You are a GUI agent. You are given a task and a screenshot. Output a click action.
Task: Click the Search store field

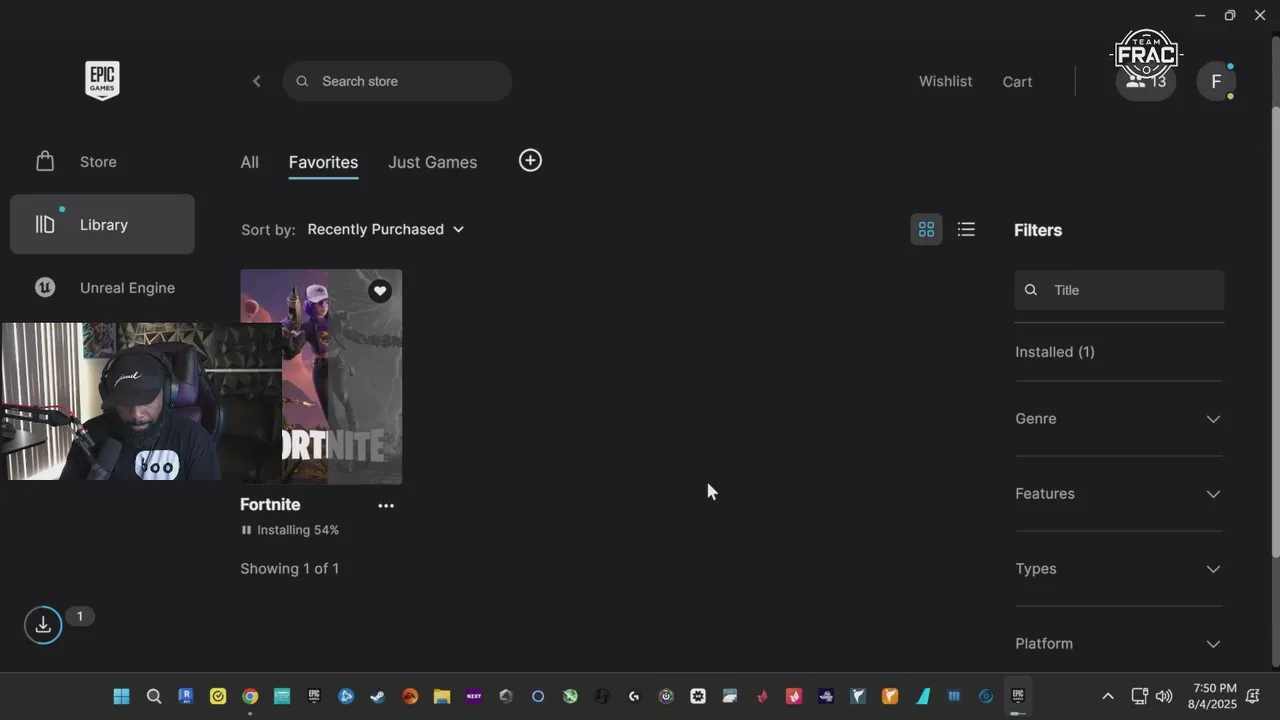pos(397,81)
